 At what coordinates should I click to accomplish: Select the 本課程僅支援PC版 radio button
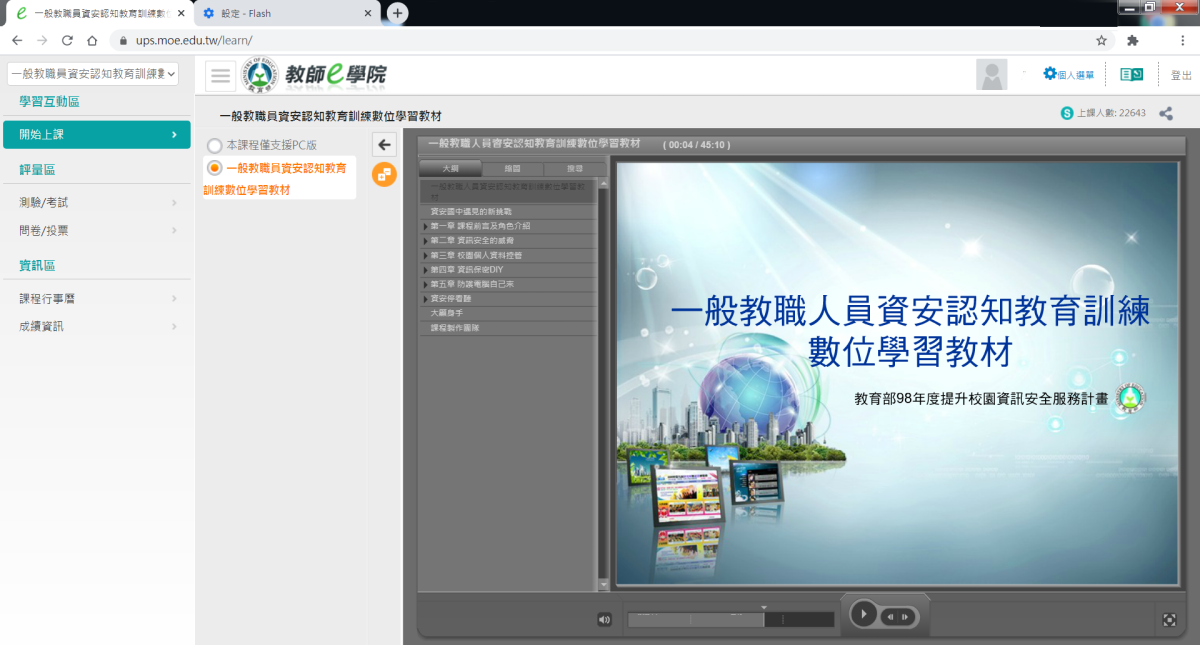214,146
